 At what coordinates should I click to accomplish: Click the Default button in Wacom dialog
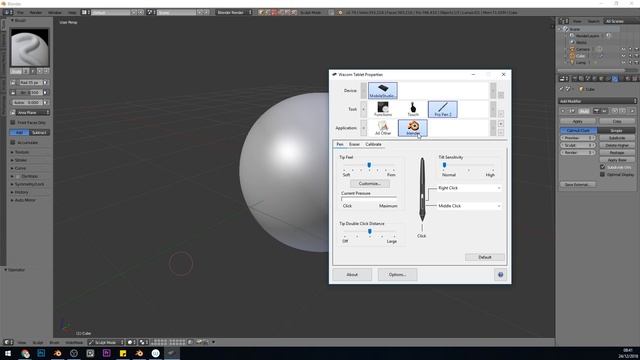(484, 257)
